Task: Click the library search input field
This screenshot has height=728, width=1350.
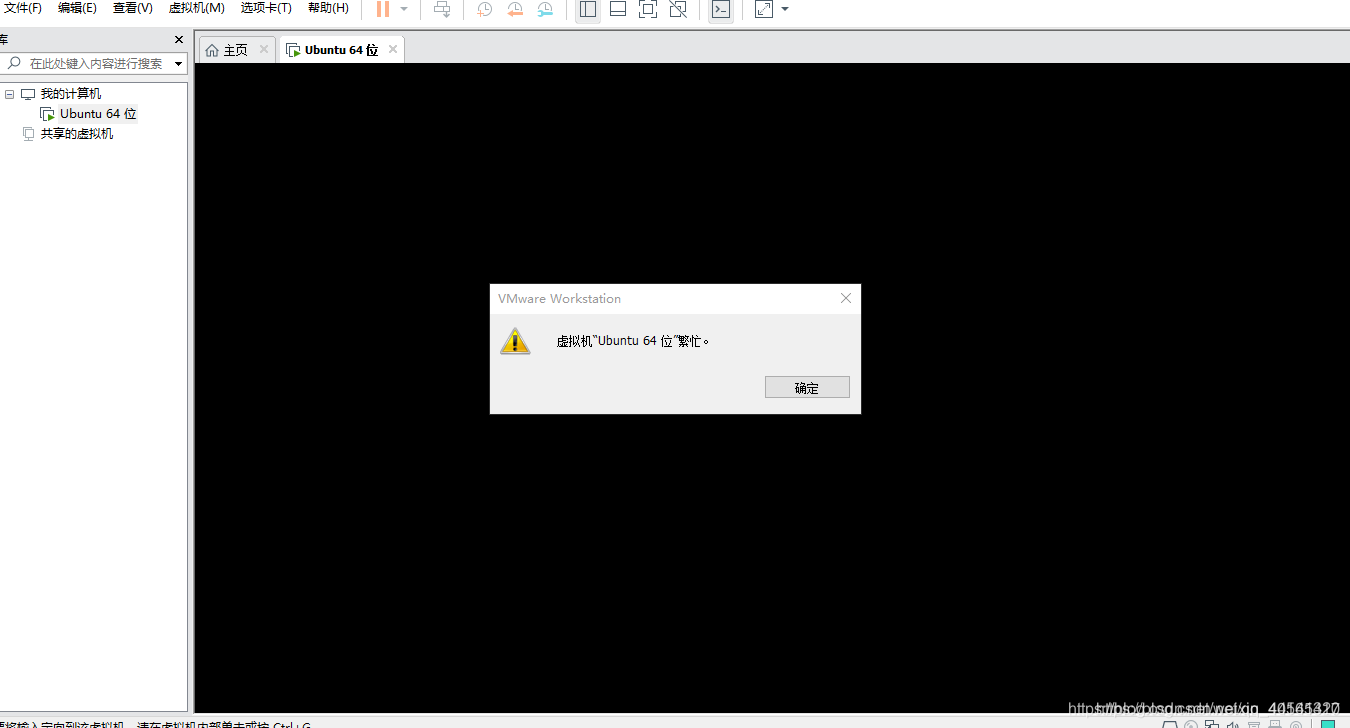Action: [x=95, y=63]
